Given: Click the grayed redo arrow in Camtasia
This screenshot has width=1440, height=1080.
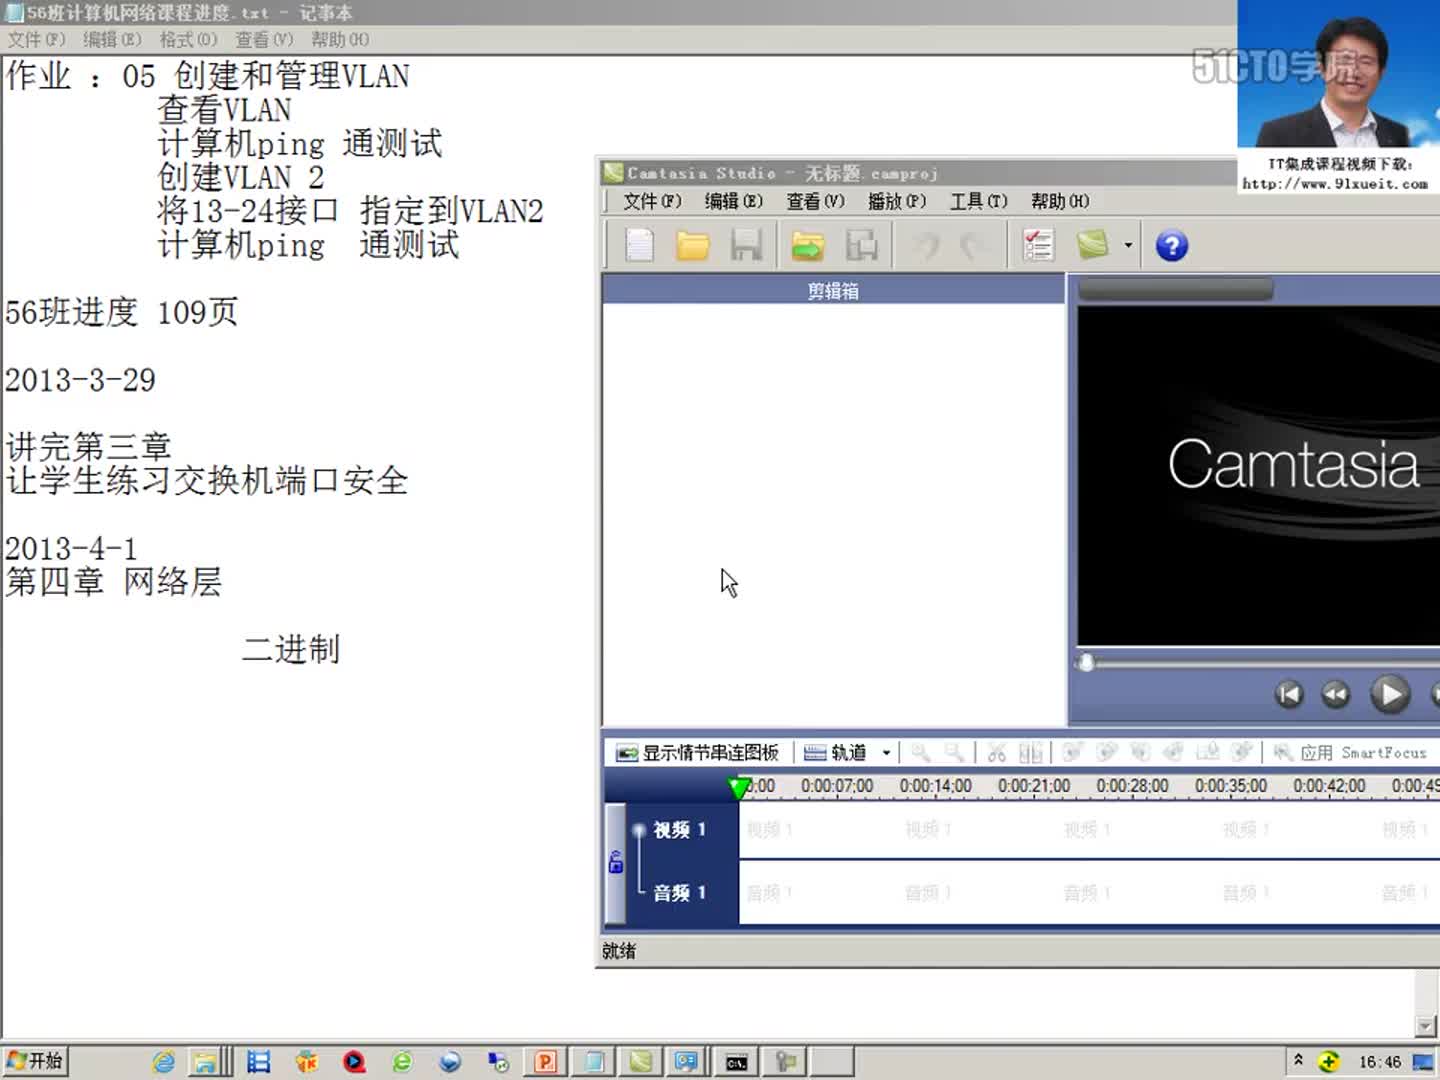Looking at the screenshot, I should pos(972,245).
